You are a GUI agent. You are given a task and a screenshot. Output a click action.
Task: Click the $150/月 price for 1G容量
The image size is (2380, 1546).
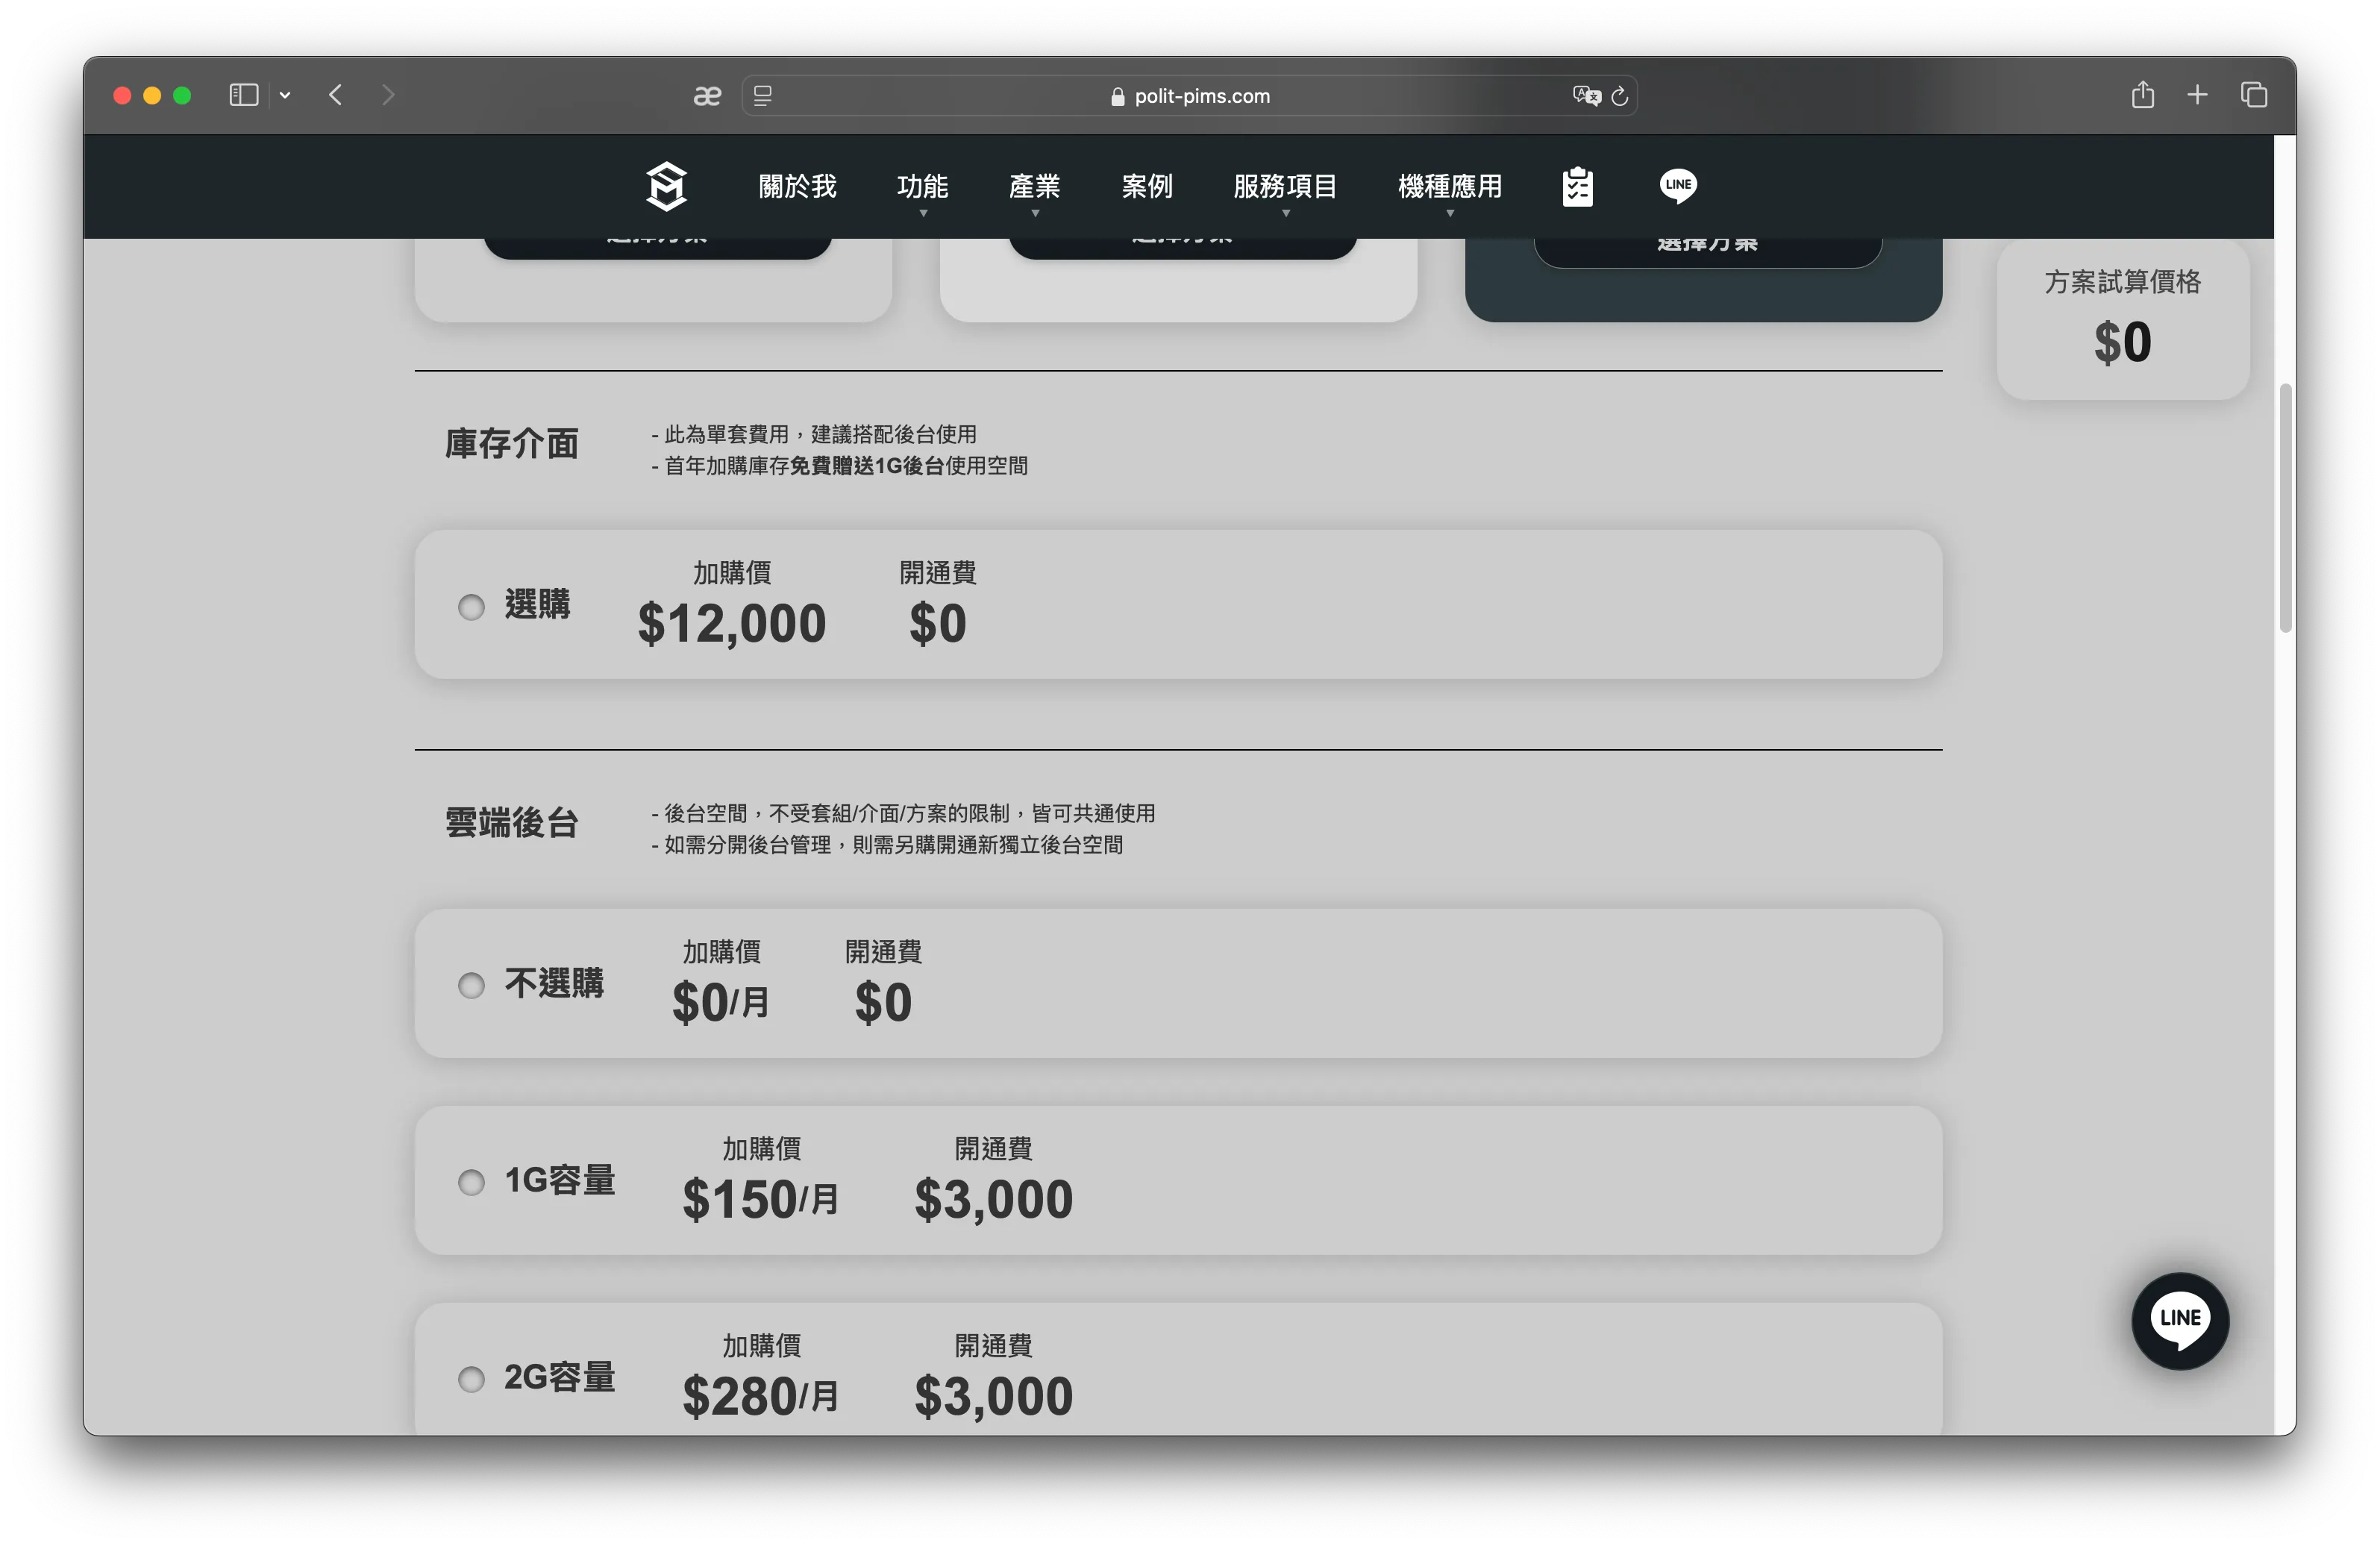click(x=760, y=1199)
